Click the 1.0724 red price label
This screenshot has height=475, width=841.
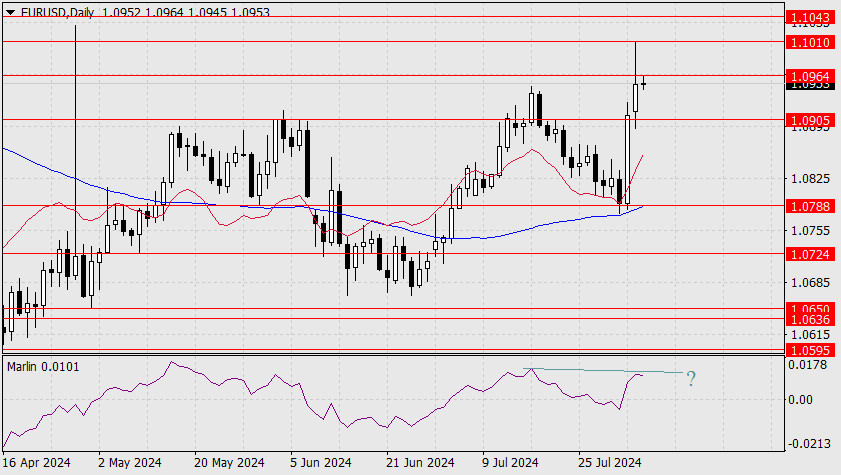[x=810, y=254]
